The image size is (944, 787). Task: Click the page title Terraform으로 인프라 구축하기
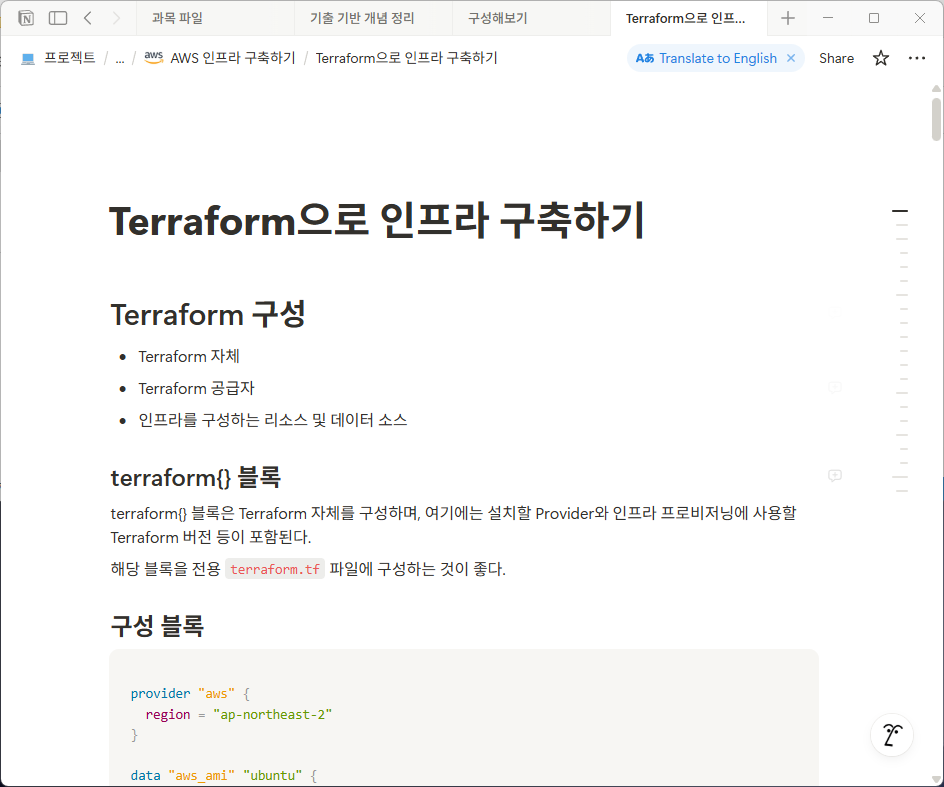[x=377, y=220]
